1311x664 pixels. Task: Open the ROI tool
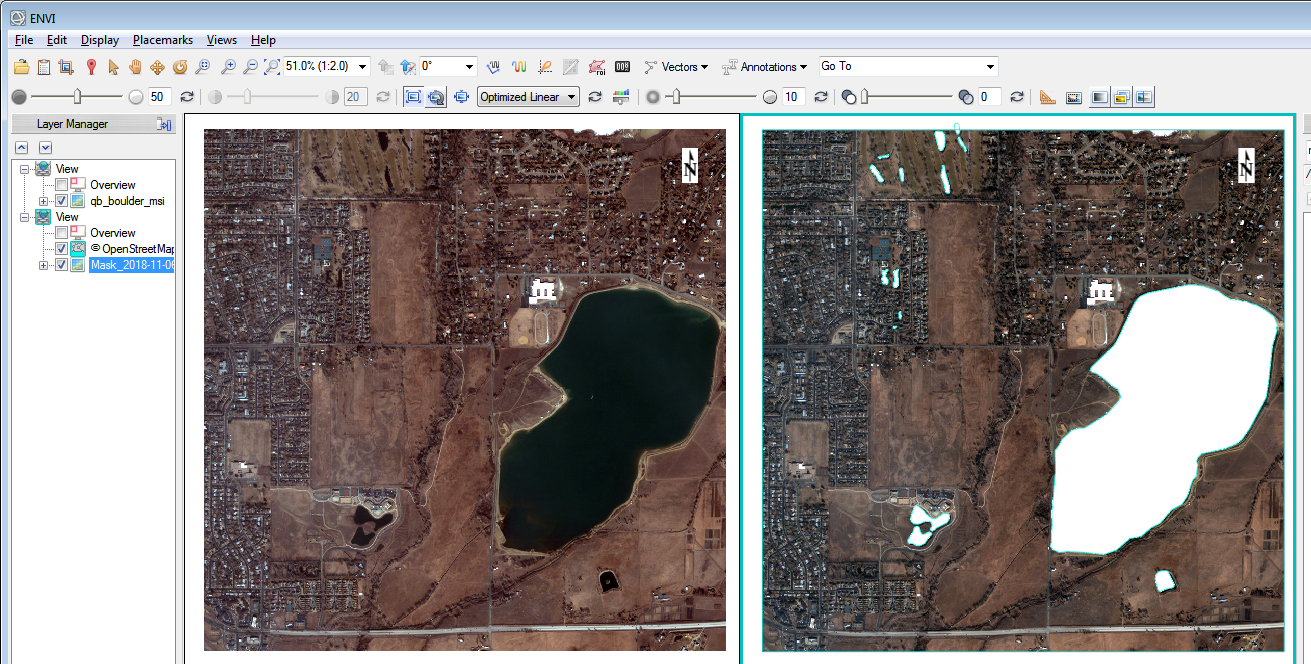(598, 67)
